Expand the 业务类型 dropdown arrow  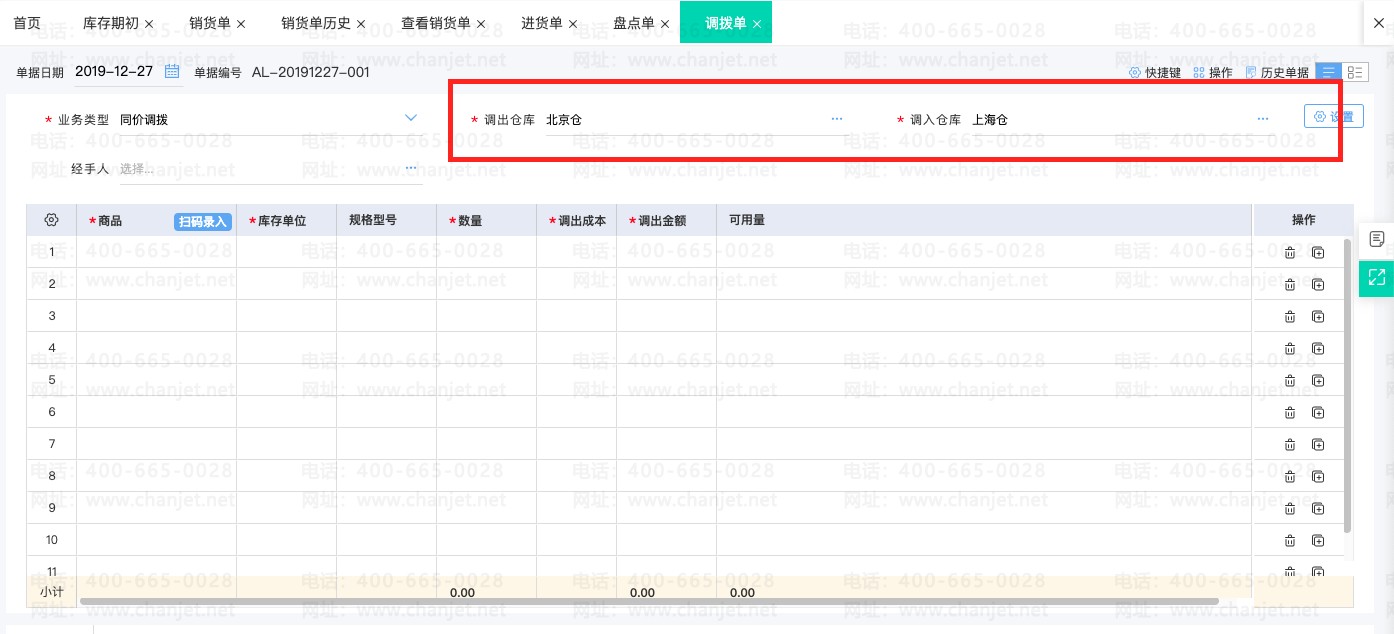coord(410,118)
